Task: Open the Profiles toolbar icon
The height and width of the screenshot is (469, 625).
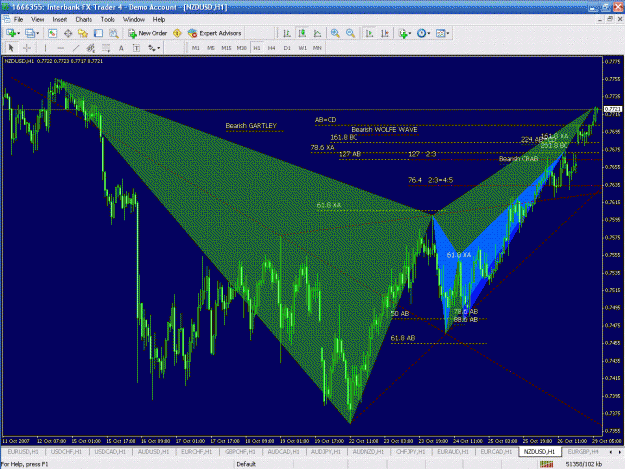Action: click(29, 33)
